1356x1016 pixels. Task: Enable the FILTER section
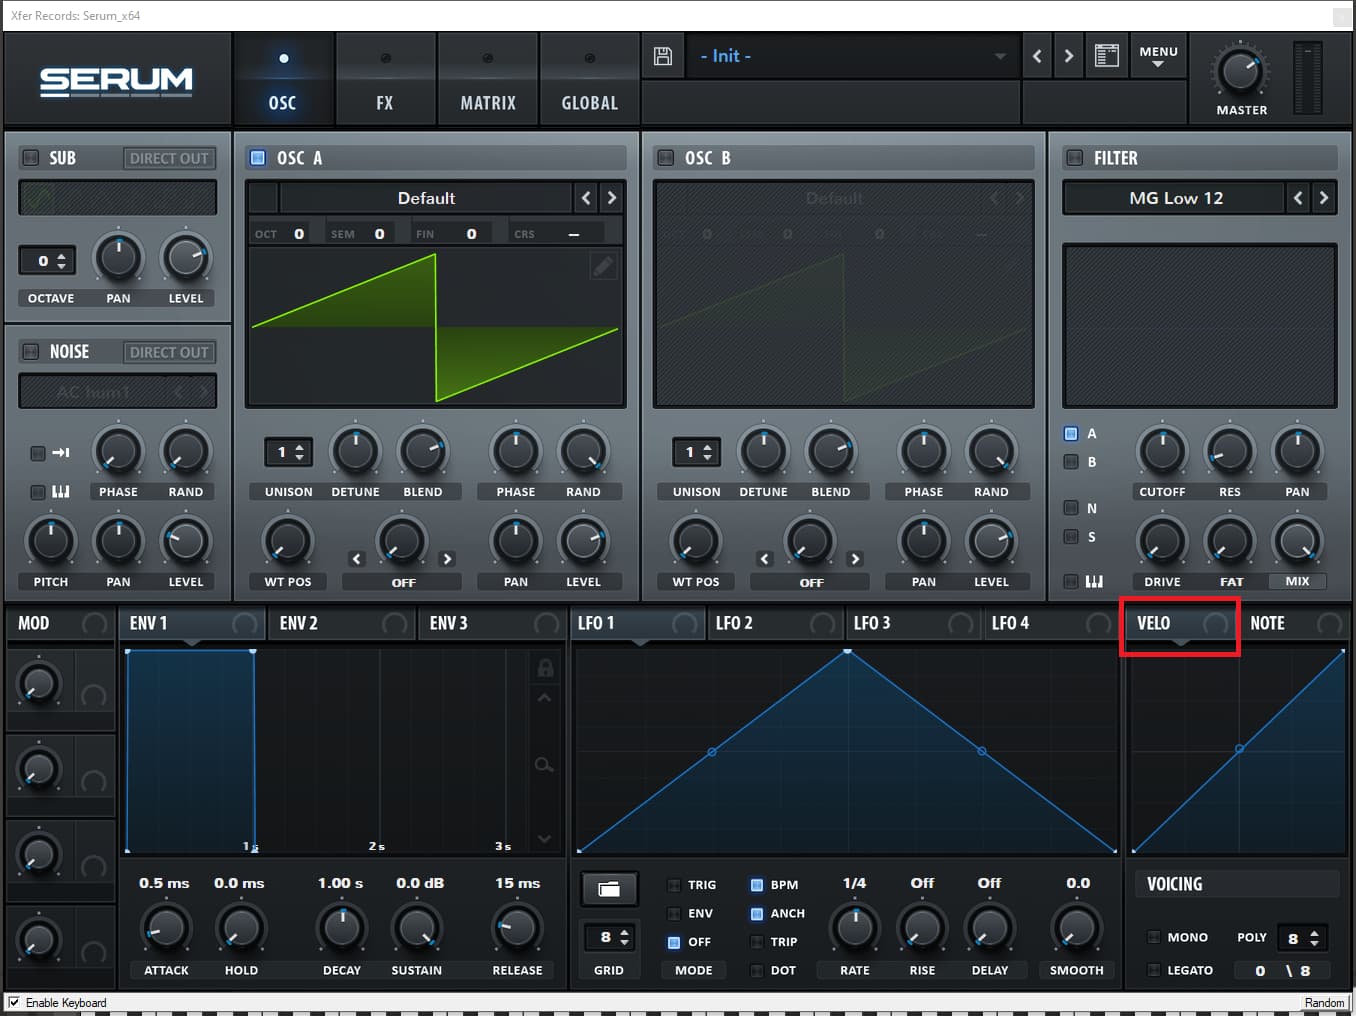tap(1075, 158)
